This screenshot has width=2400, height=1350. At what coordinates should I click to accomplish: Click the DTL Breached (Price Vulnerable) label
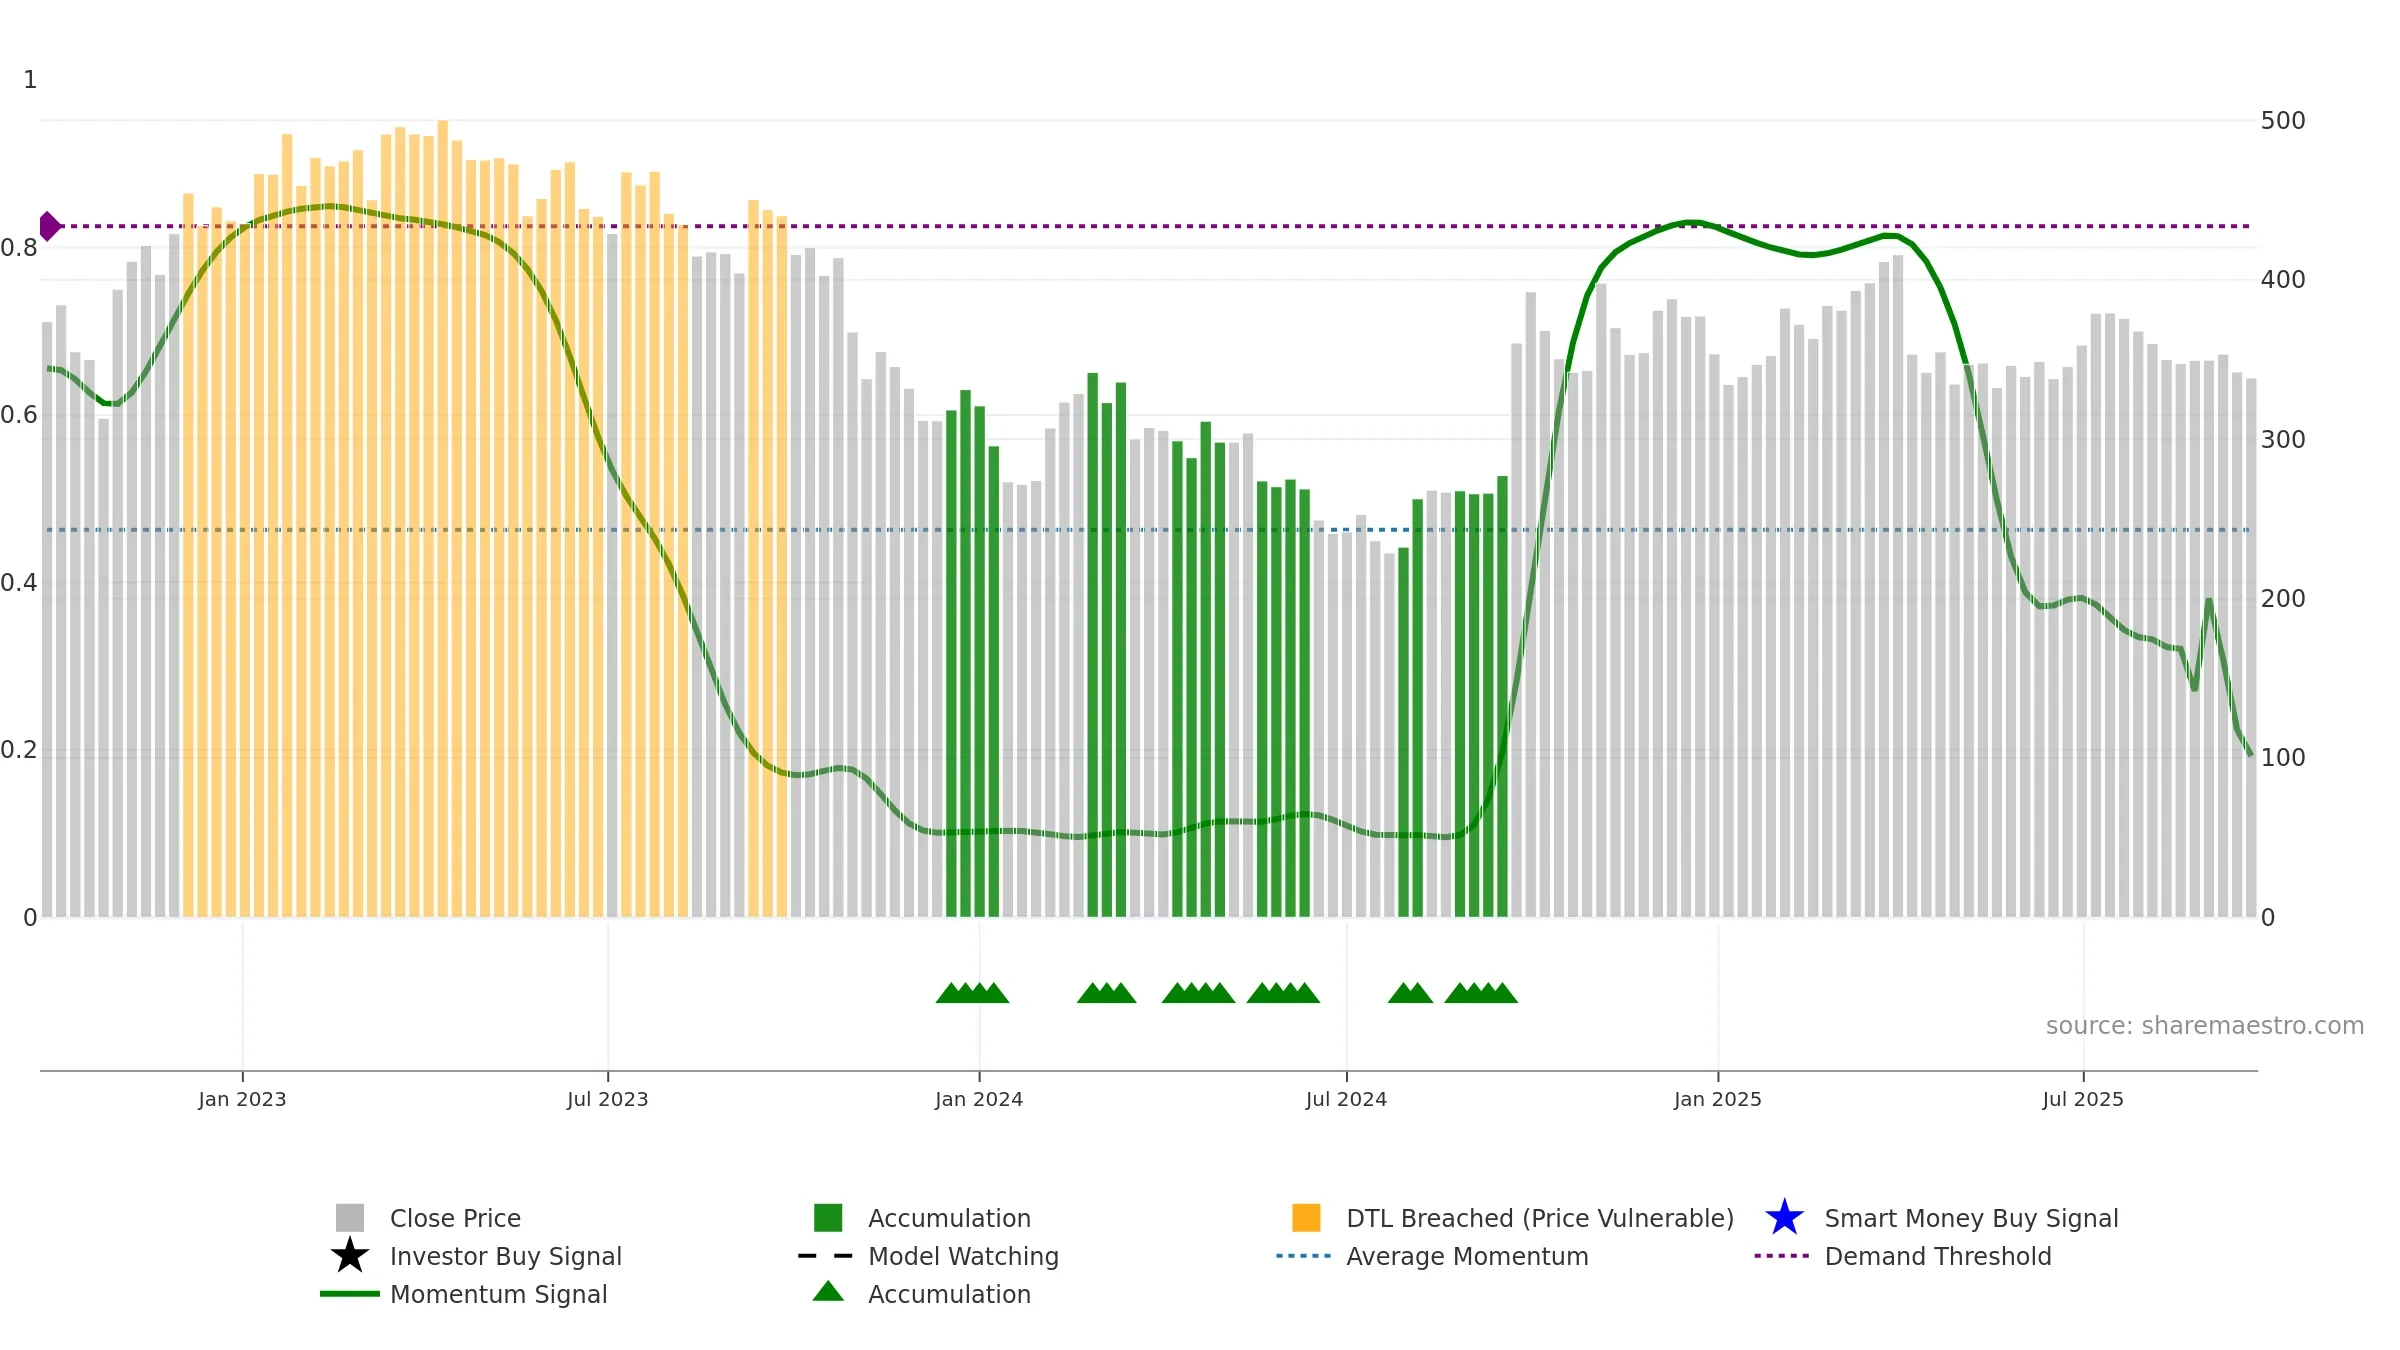1540,1218
